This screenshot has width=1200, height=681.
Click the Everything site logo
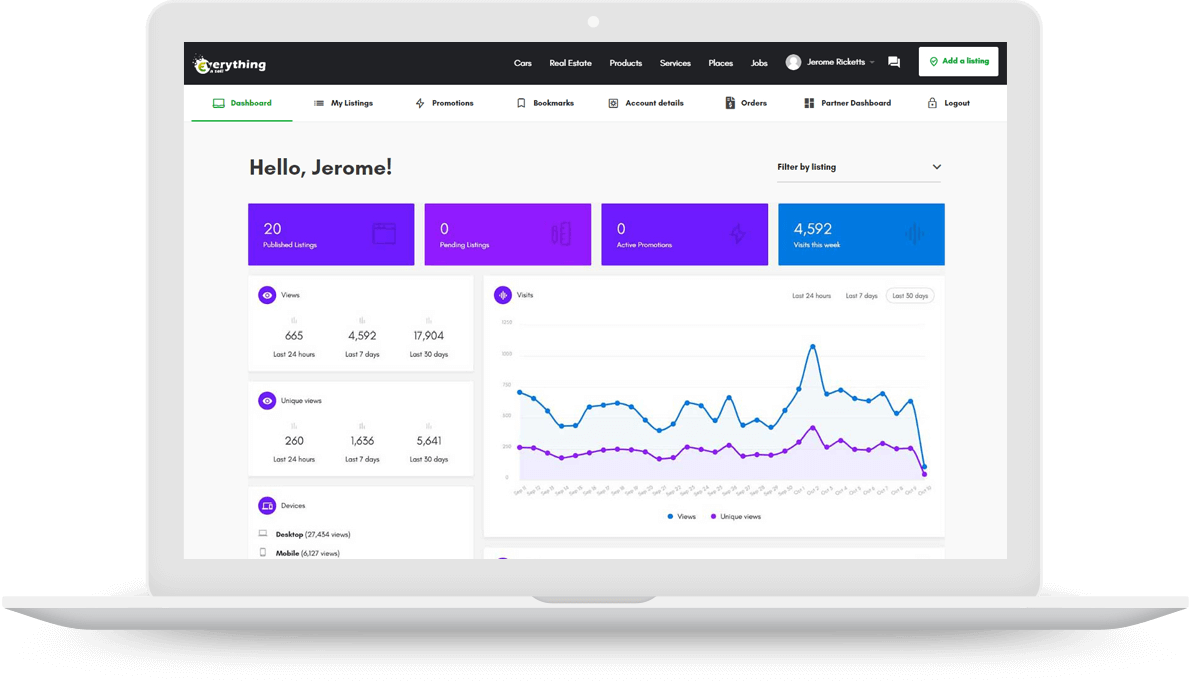coord(230,64)
